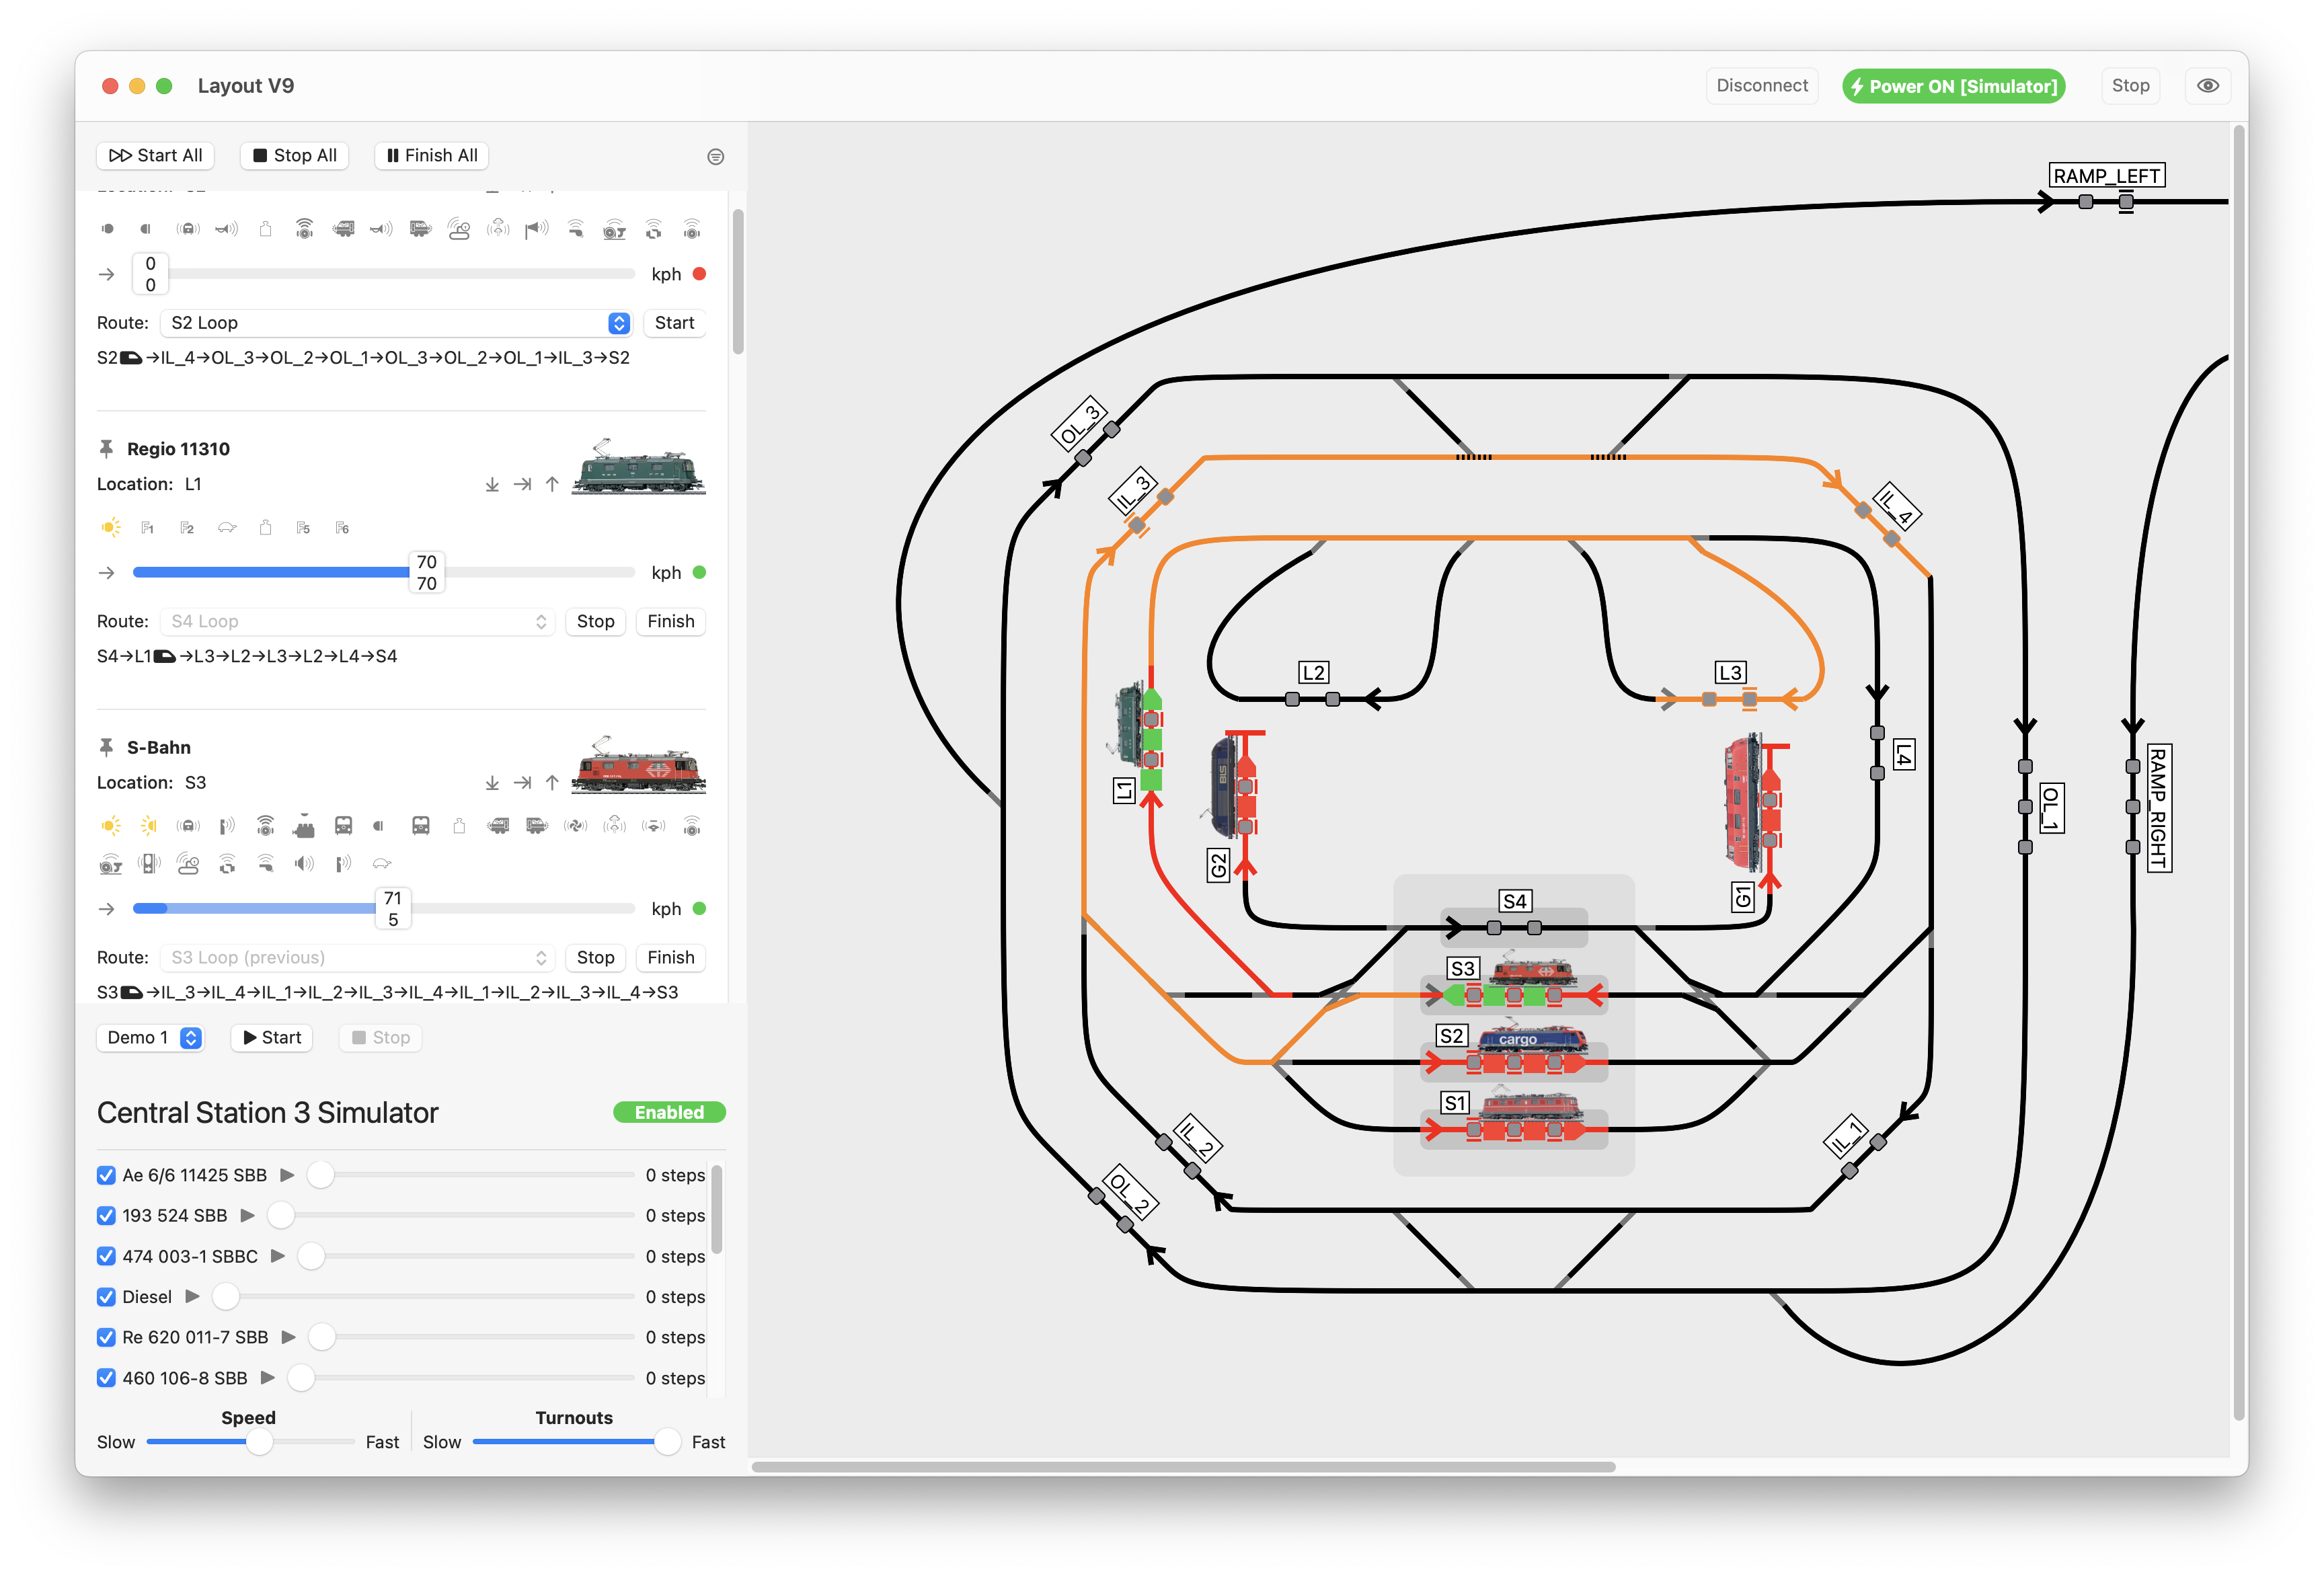Click the simulator Speed slider knob
This screenshot has height=1576, width=2324.
[259, 1442]
